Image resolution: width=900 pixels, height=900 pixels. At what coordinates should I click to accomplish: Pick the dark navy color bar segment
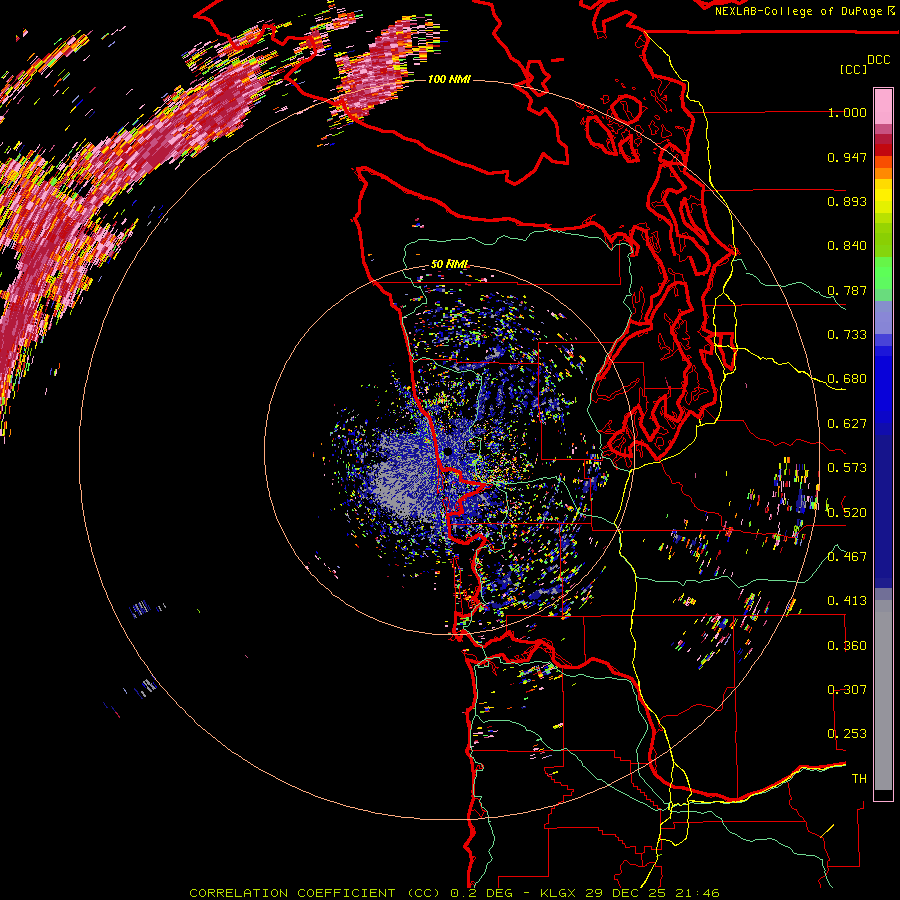tap(883, 505)
